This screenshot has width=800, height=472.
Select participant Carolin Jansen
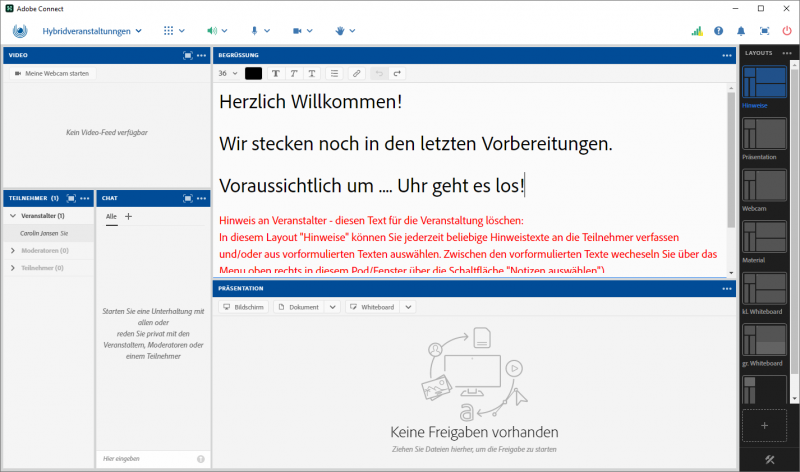pos(49,233)
